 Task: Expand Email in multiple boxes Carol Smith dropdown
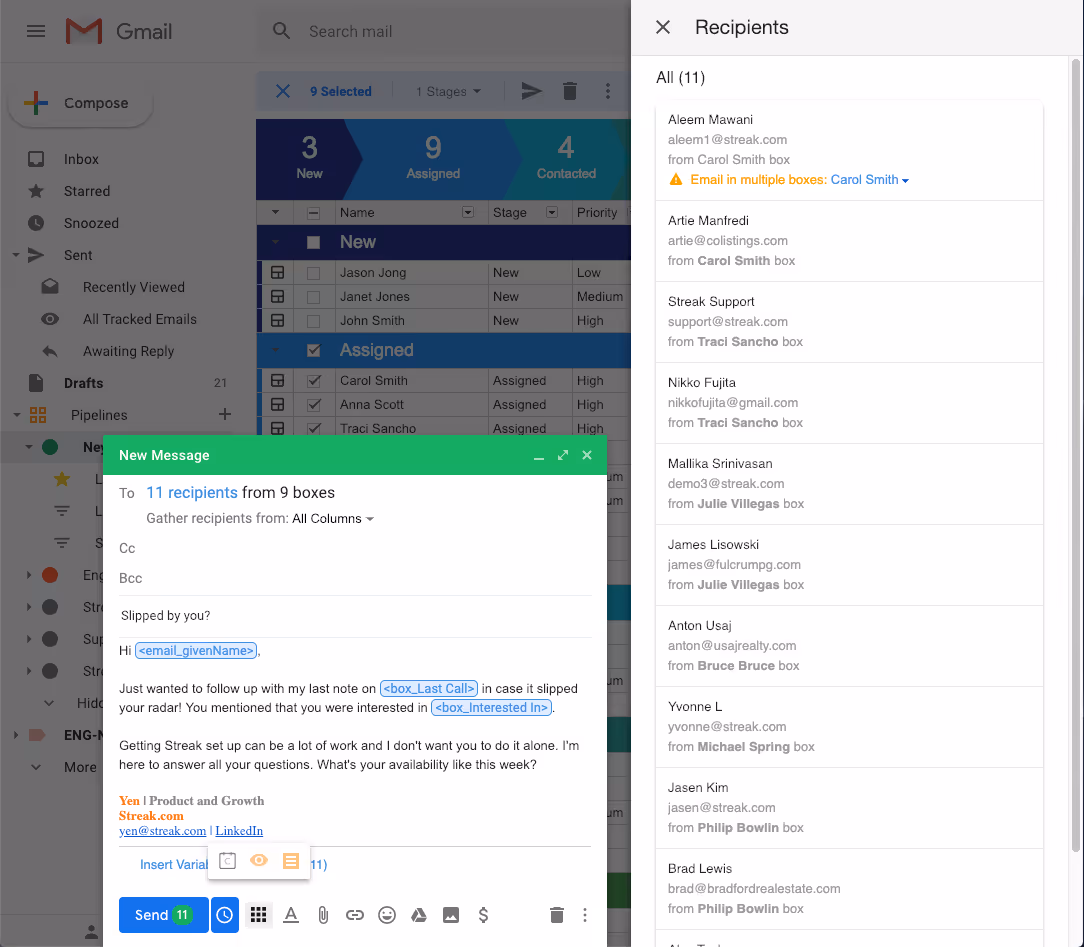(x=869, y=180)
